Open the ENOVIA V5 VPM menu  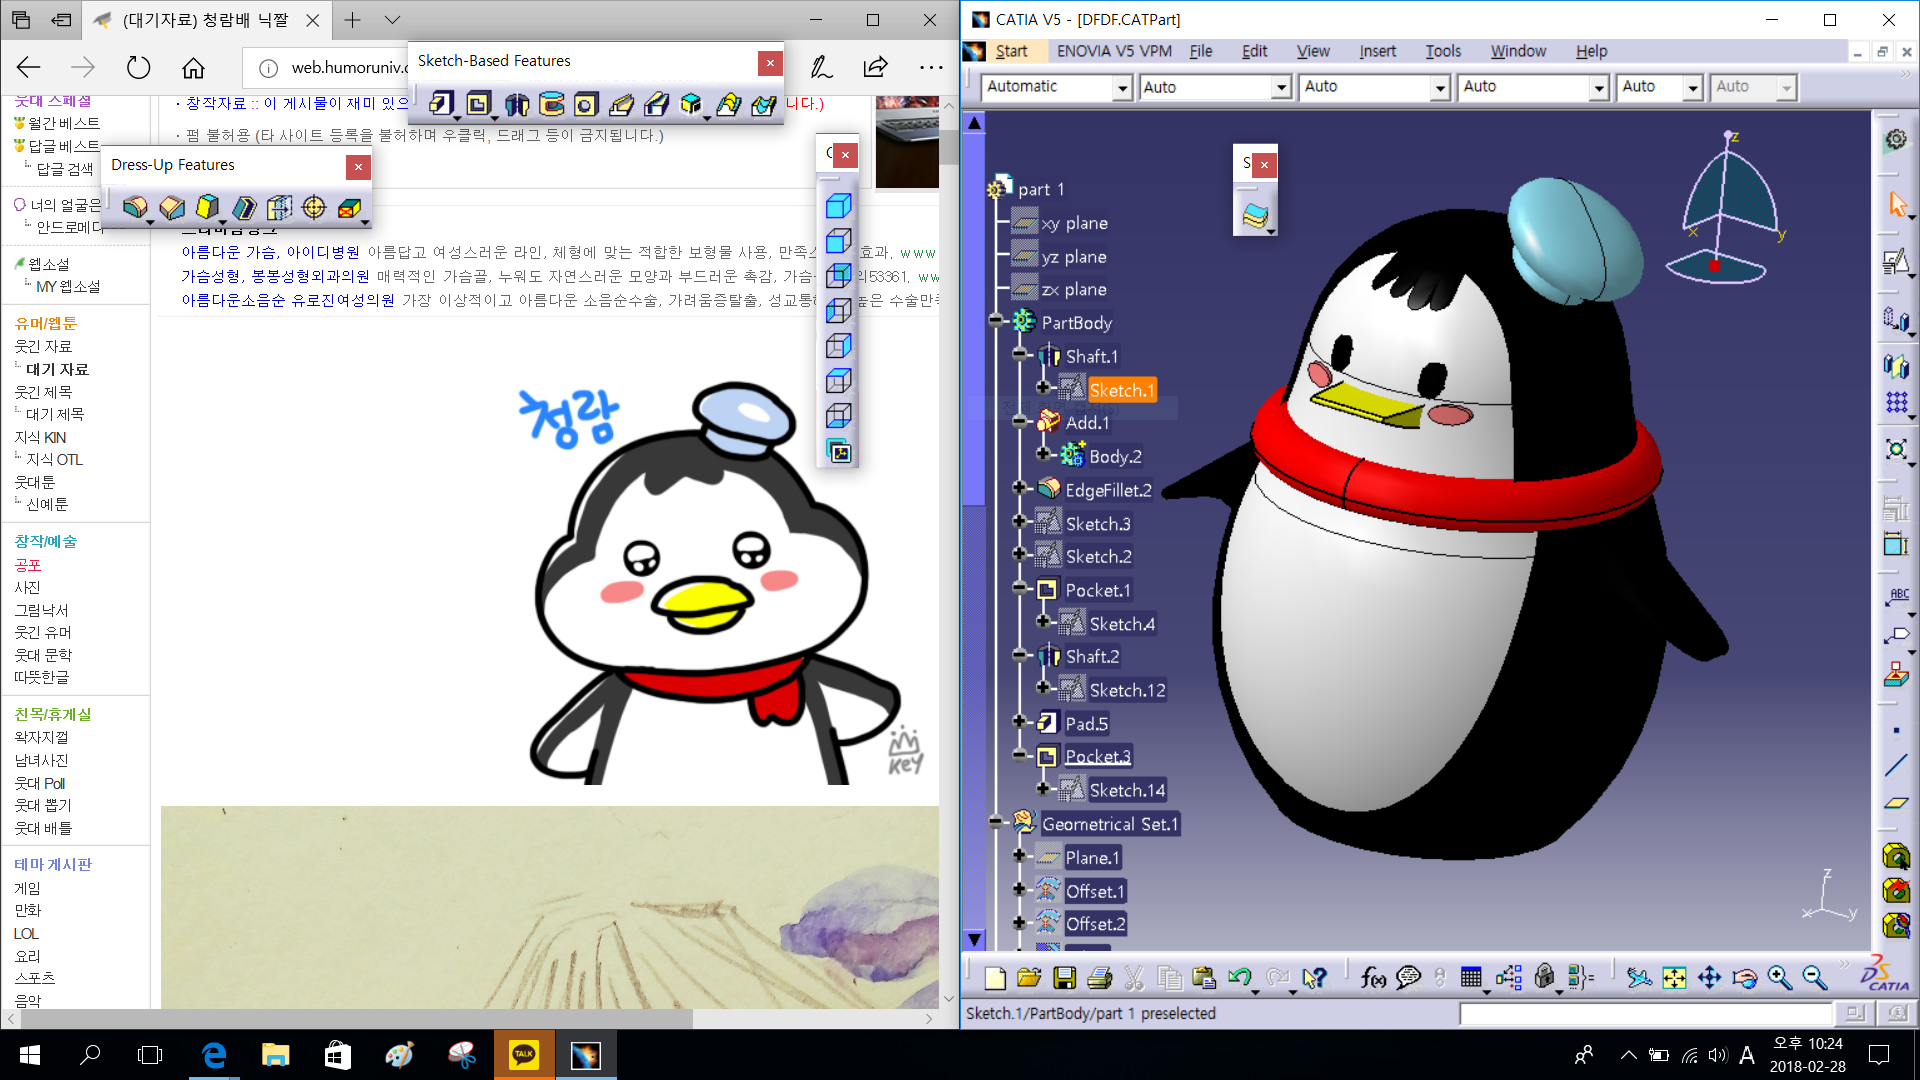1114,51
